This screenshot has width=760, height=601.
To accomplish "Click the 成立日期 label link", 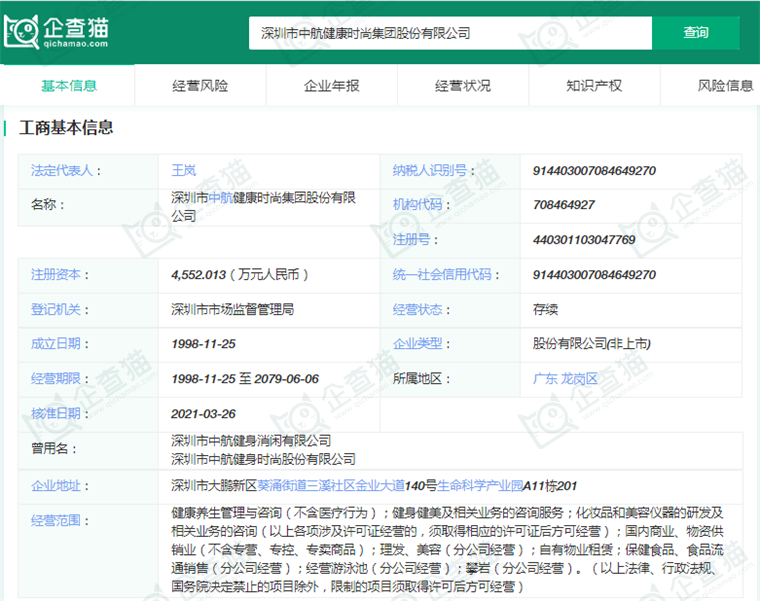I will 56,344.
